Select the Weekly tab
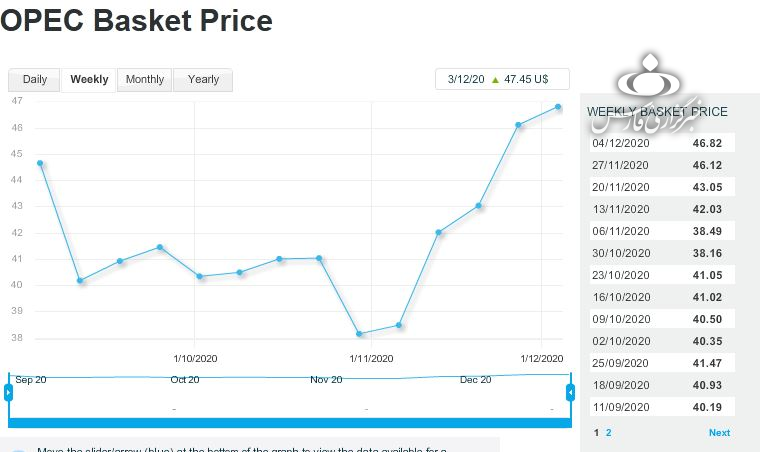The image size is (760, 452). 89,80
